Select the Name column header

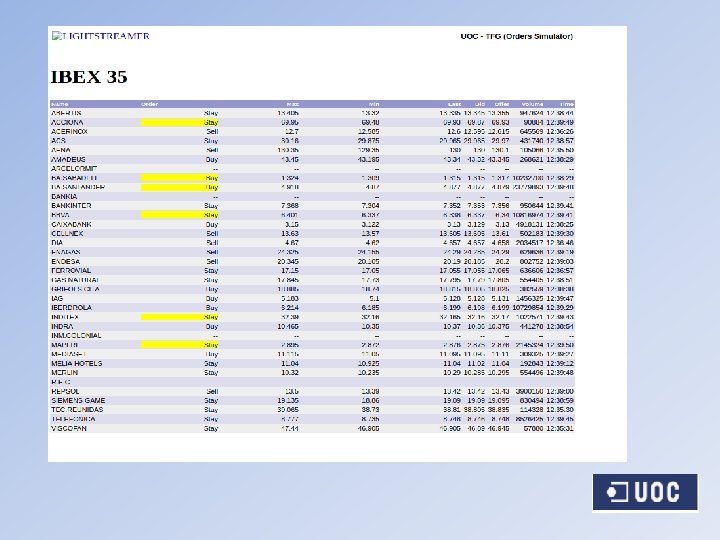coord(60,104)
